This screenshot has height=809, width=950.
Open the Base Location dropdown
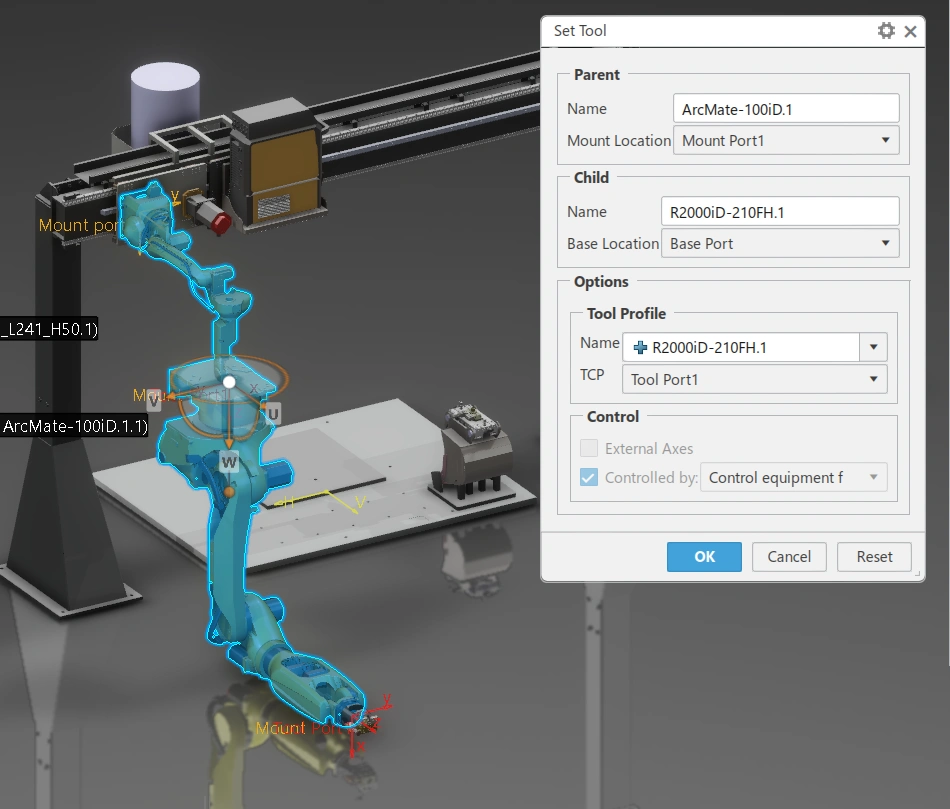780,244
